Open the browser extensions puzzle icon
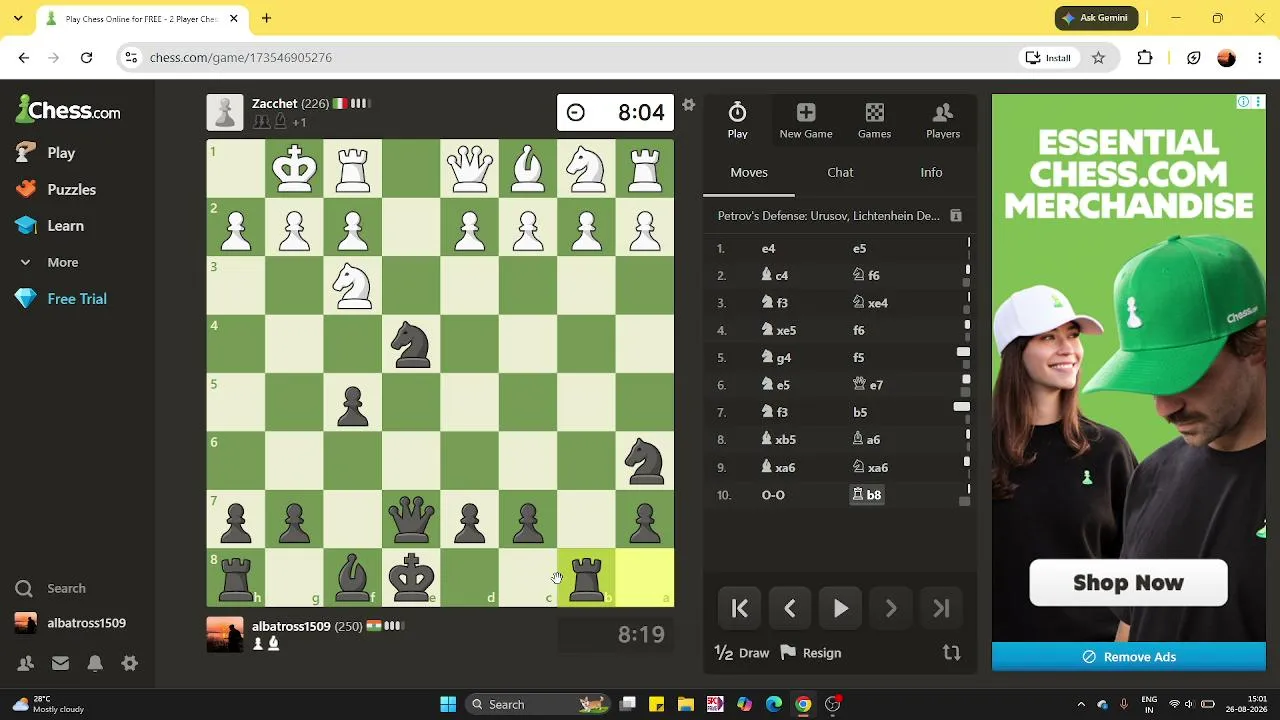 (x=1145, y=58)
